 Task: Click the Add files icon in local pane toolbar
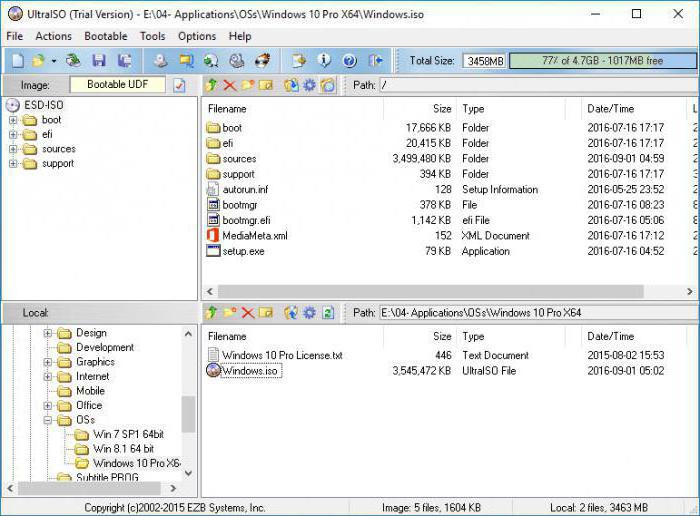291,312
